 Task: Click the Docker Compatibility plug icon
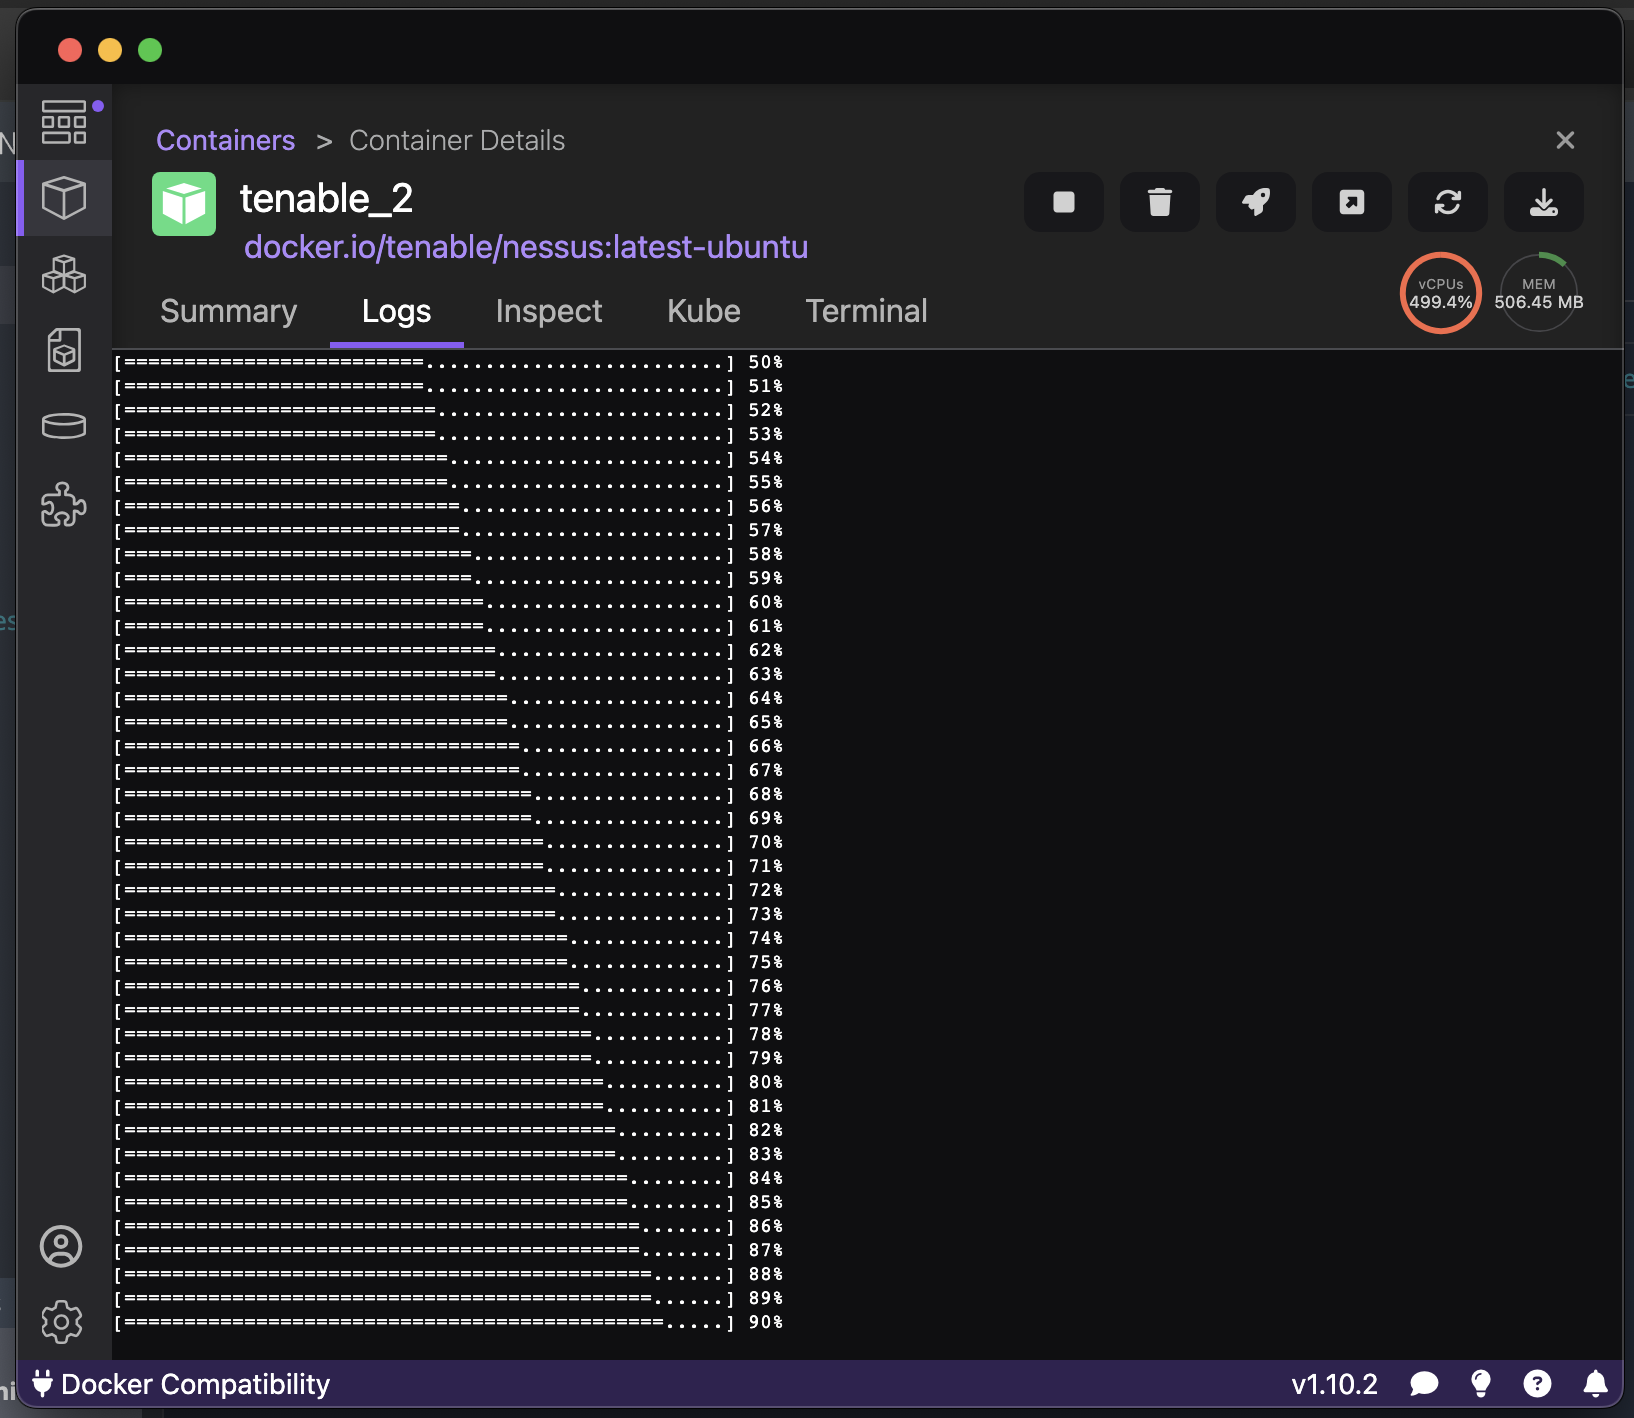[42, 1383]
